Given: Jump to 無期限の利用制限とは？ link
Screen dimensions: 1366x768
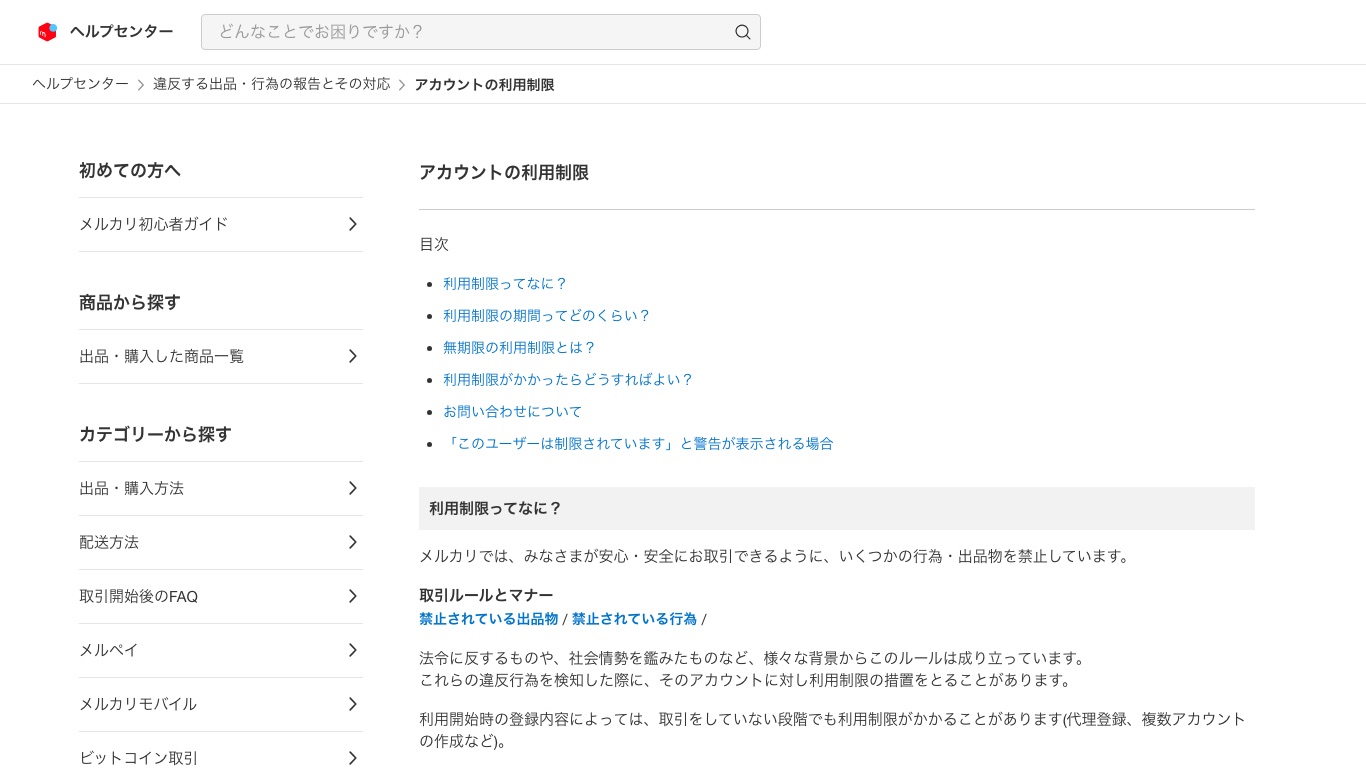Looking at the screenshot, I should click(519, 348).
